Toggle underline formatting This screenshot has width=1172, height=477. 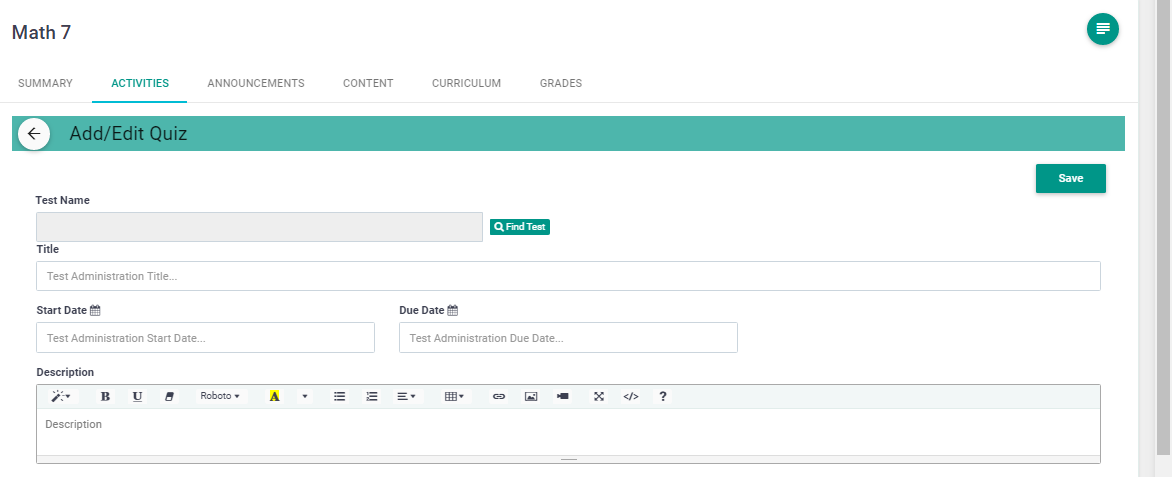138,396
